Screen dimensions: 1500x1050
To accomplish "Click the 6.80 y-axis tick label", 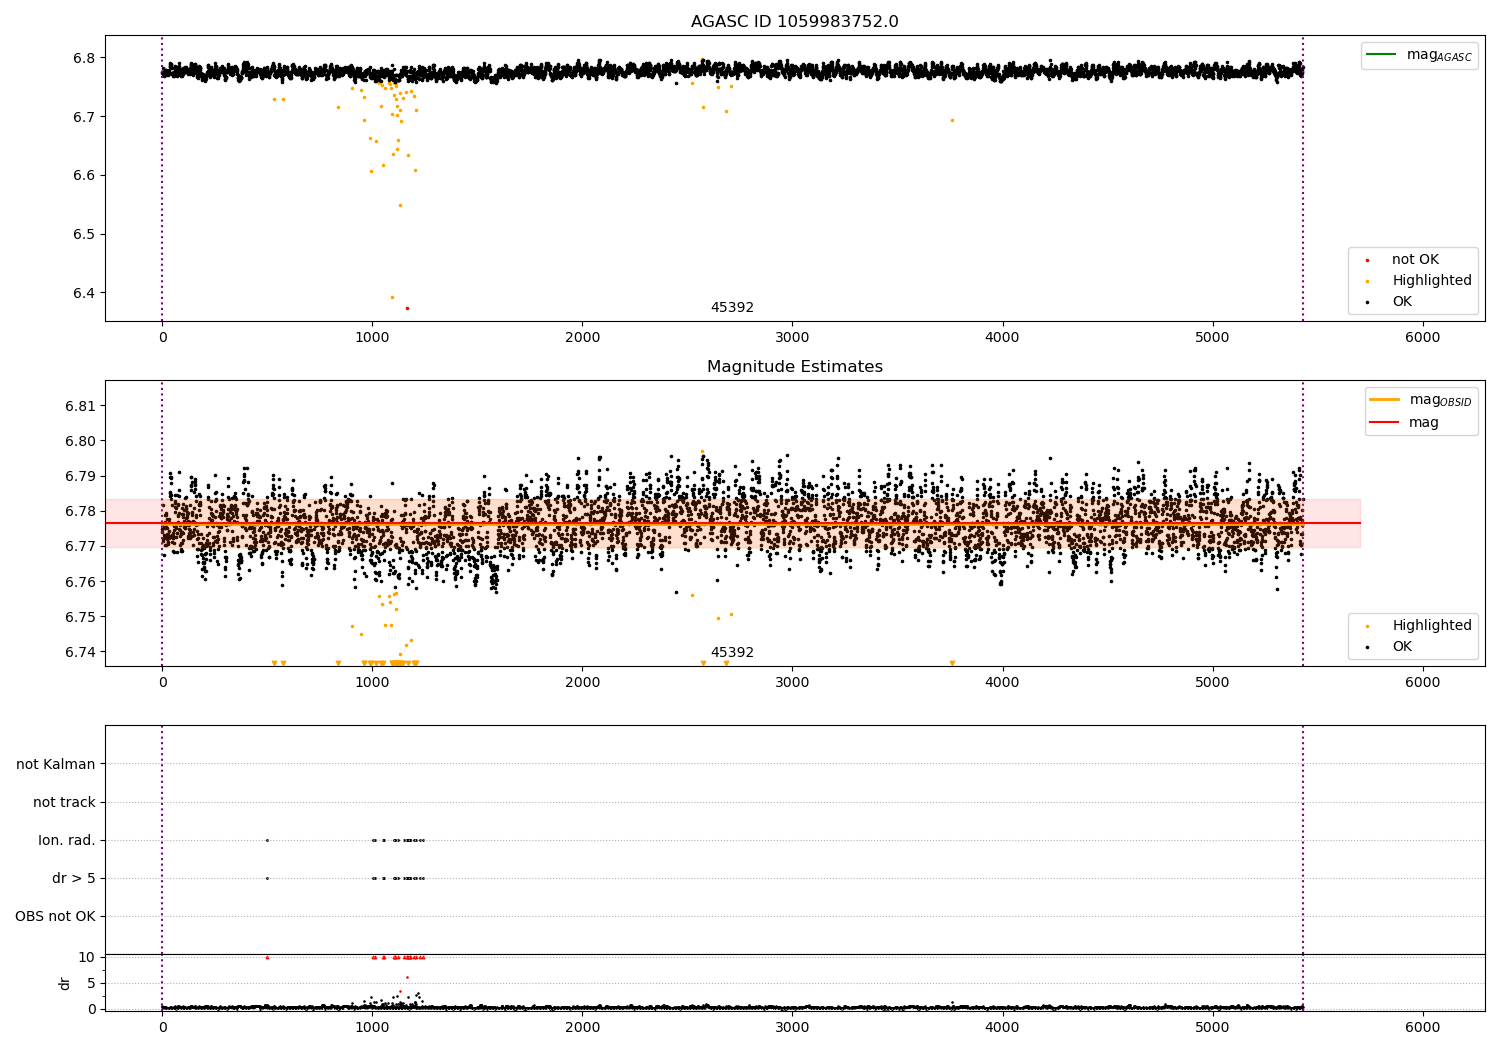I will 80,441.
